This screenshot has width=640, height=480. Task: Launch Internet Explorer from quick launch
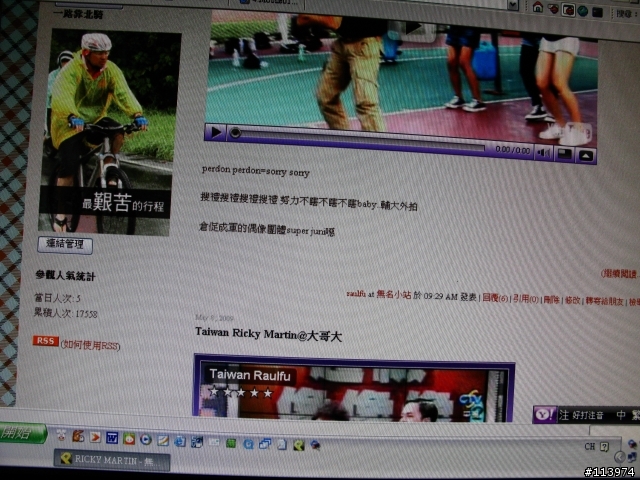click(x=180, y=441)
